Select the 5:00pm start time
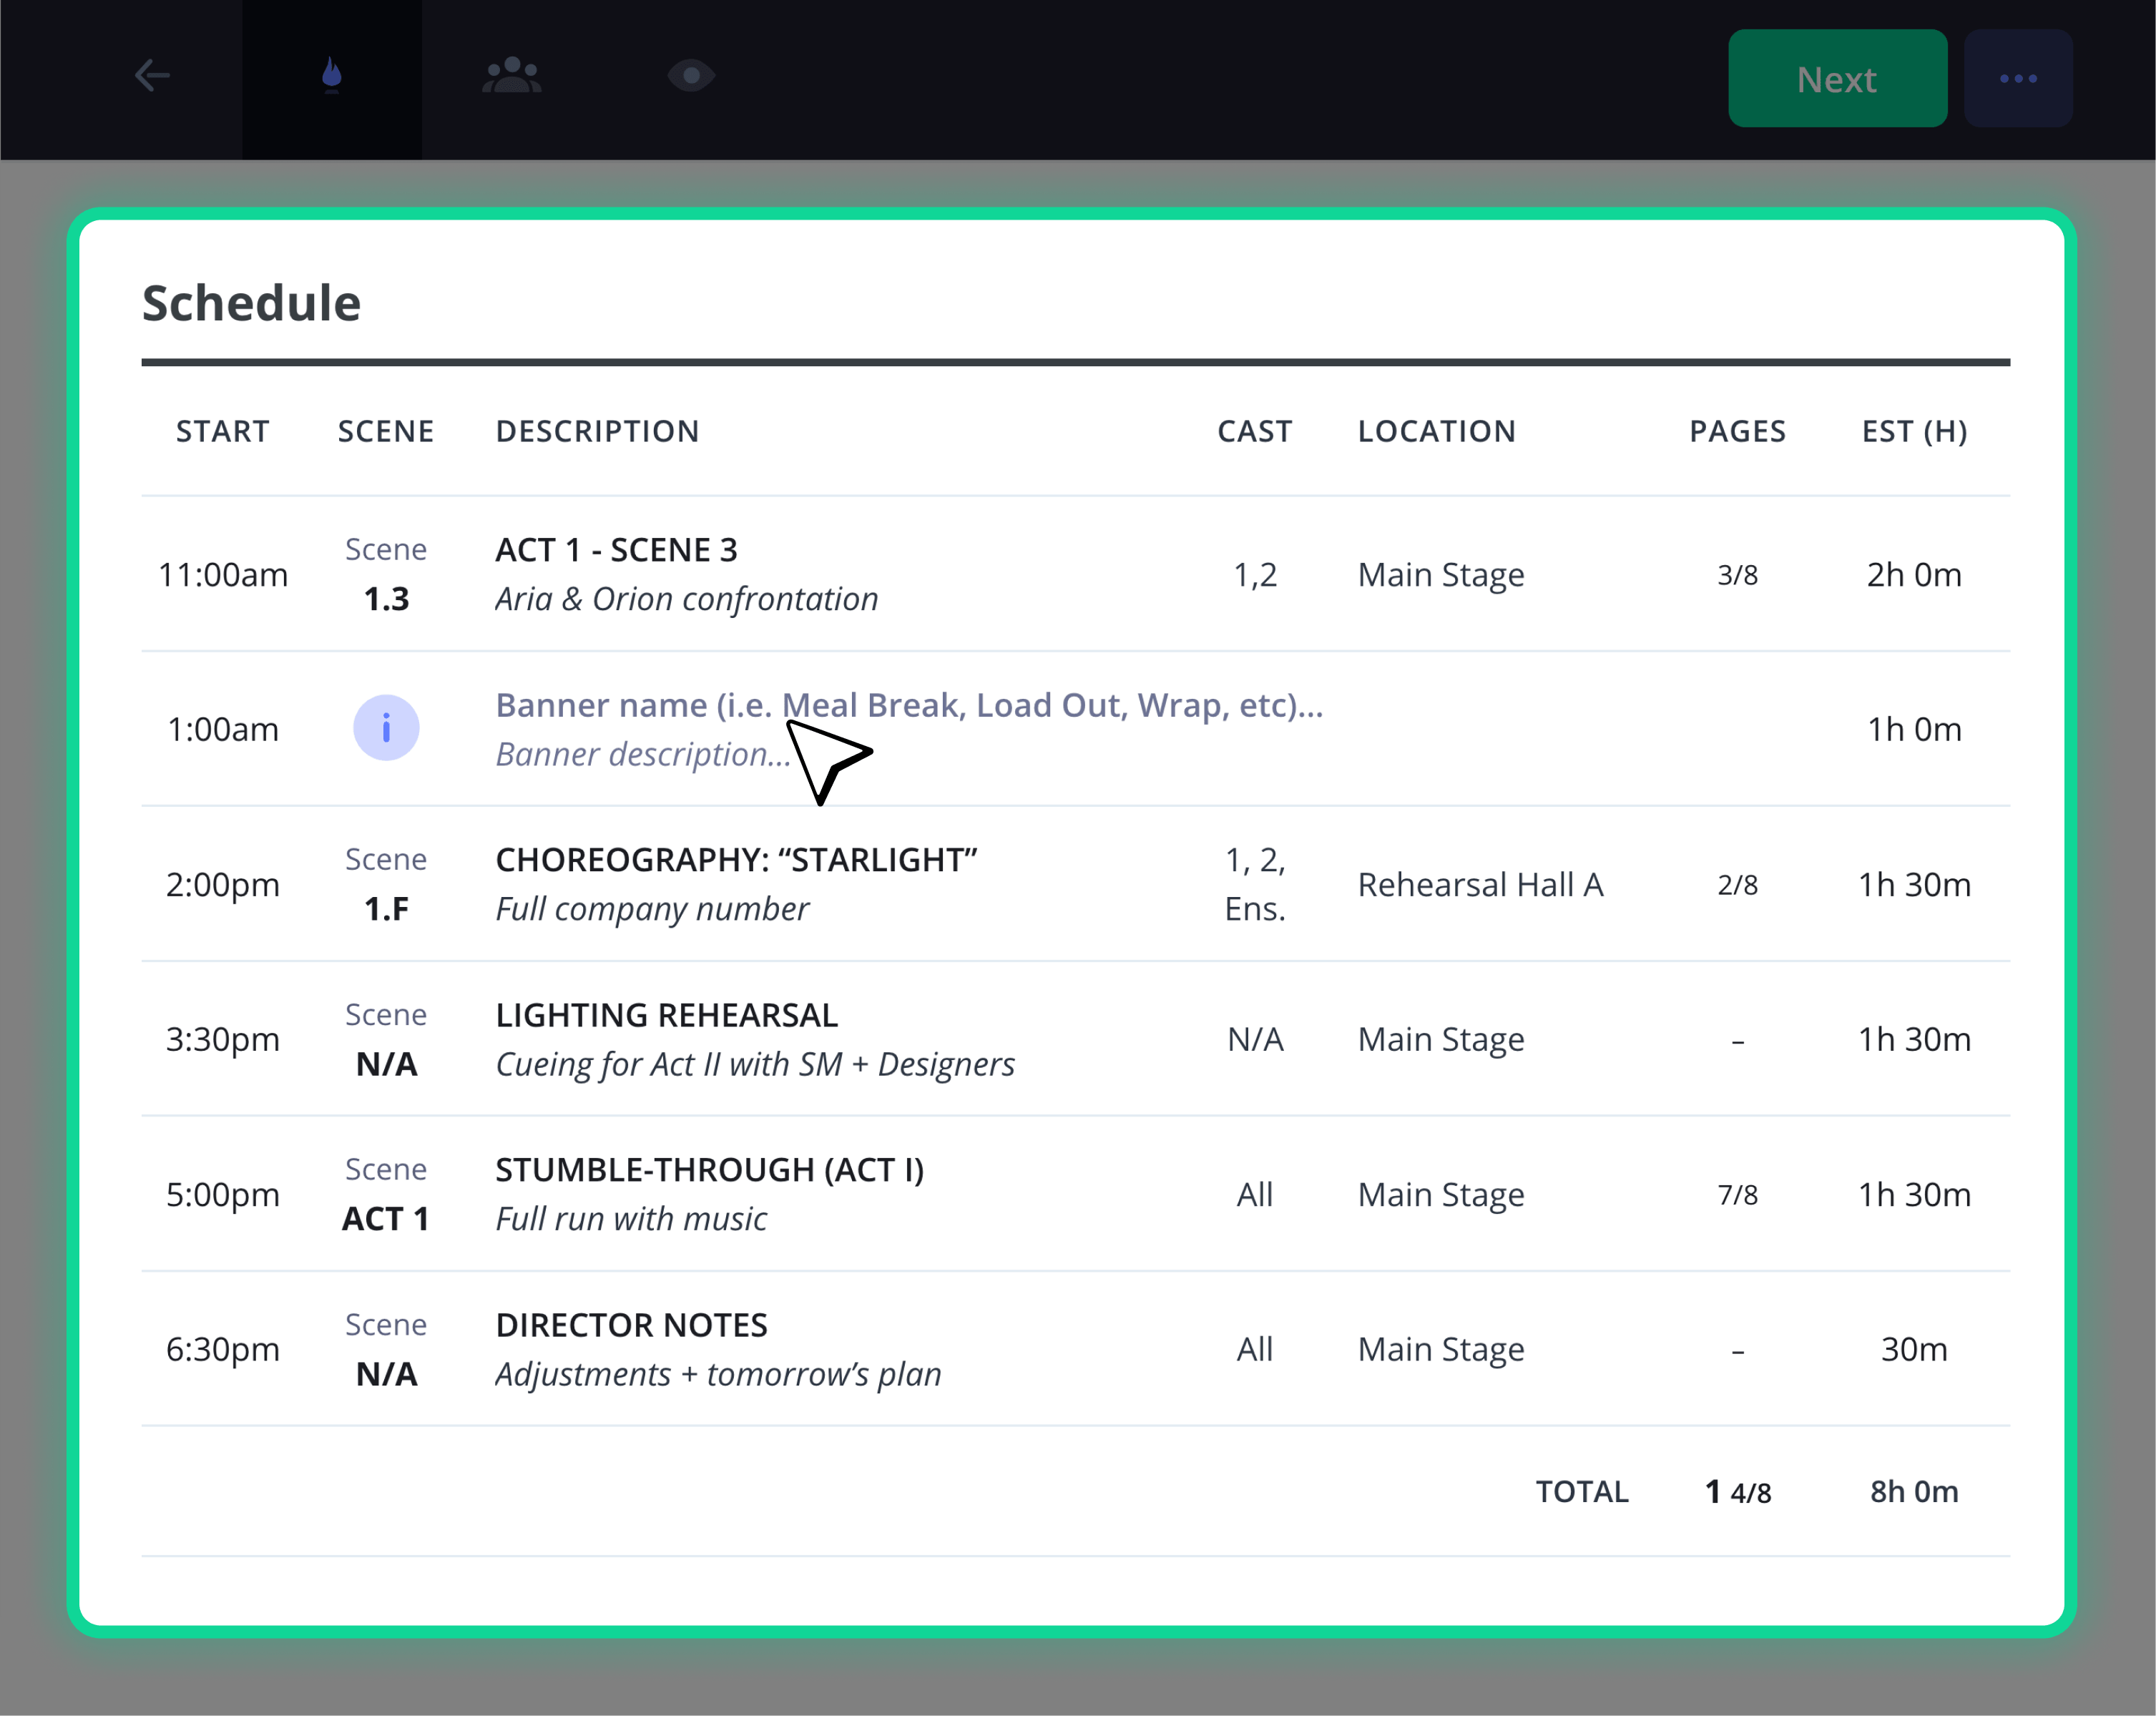The image size is (2156, 1716). [x=223, y=1195]
